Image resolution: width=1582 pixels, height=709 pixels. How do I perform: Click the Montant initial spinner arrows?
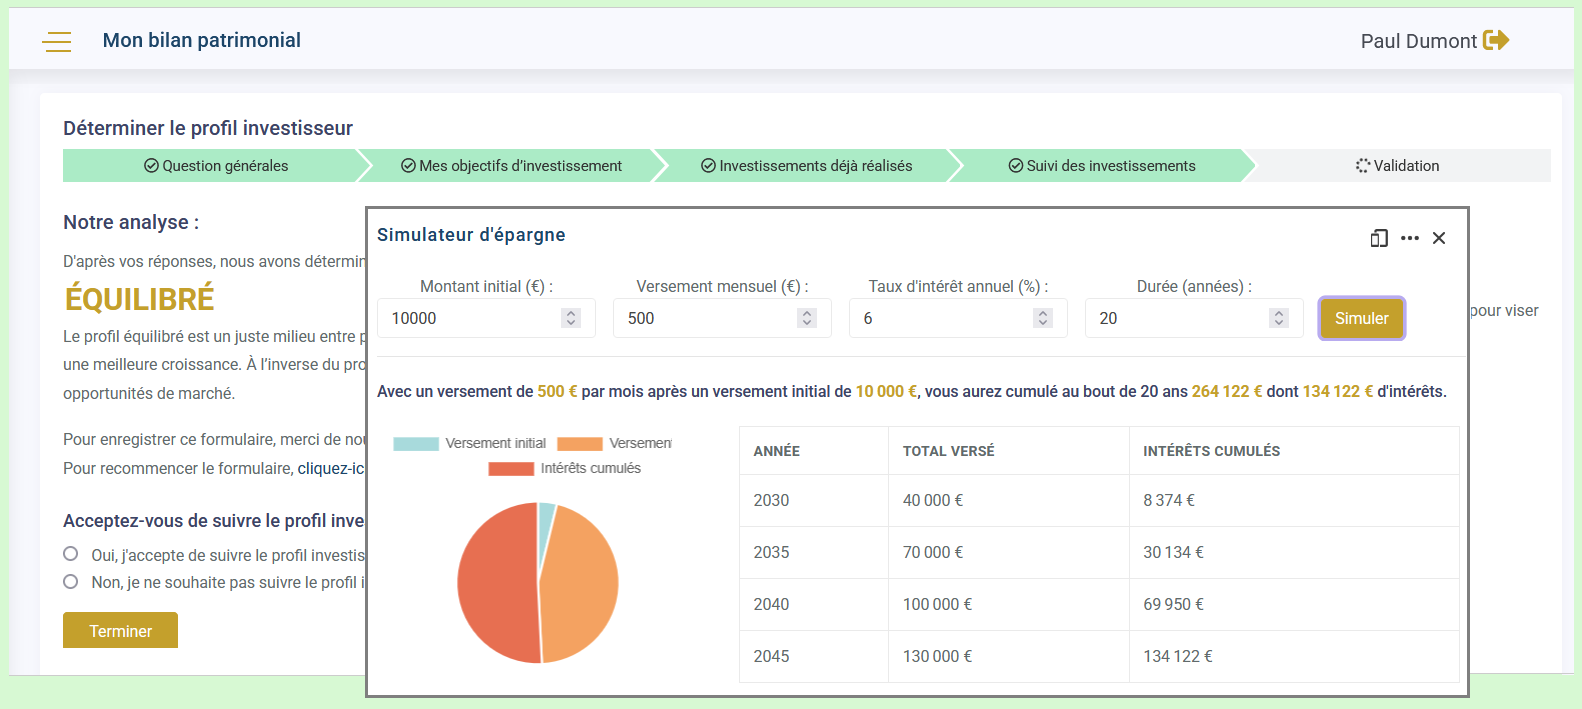[571, 318]
